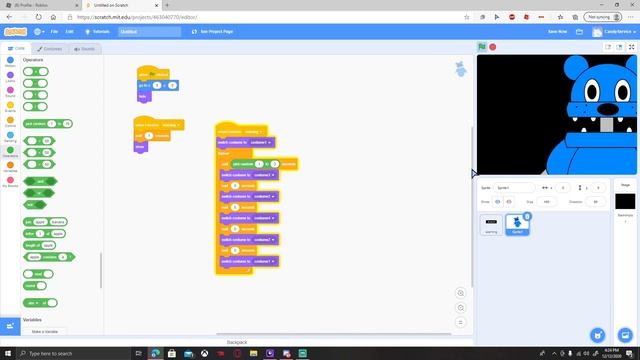640x360 pixels.
Task: Open the abs function dropdown in palette
Action: click(x=32, y=303)
